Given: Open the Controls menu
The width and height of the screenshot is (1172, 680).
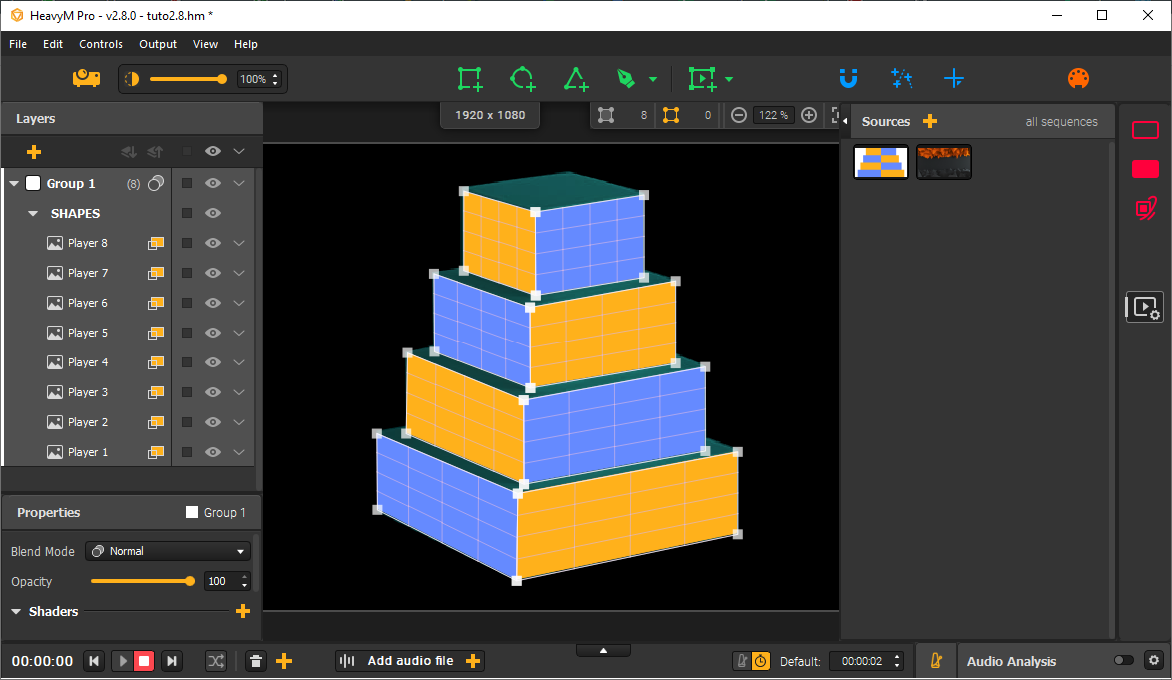Looking at the screenshot, I should point(100,44).
